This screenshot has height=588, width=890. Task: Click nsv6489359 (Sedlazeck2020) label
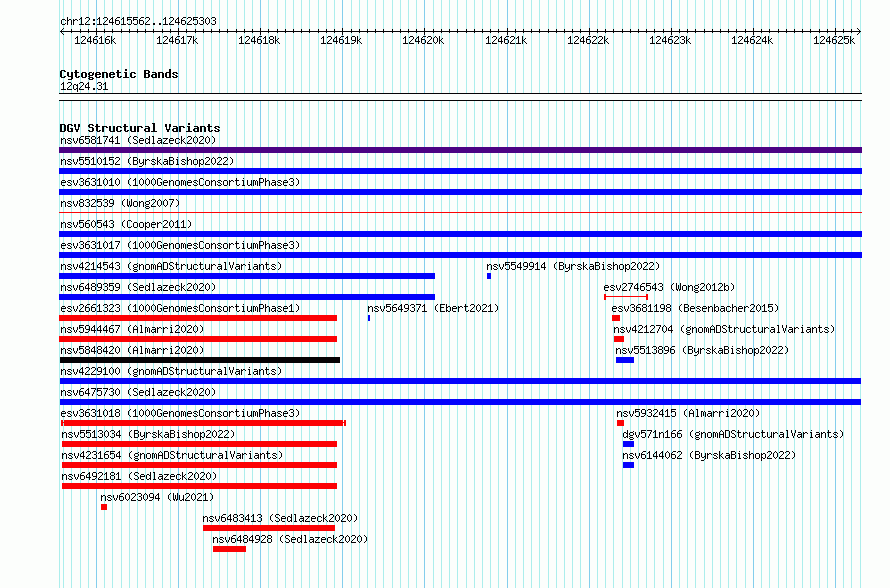(x=138, y=287)
